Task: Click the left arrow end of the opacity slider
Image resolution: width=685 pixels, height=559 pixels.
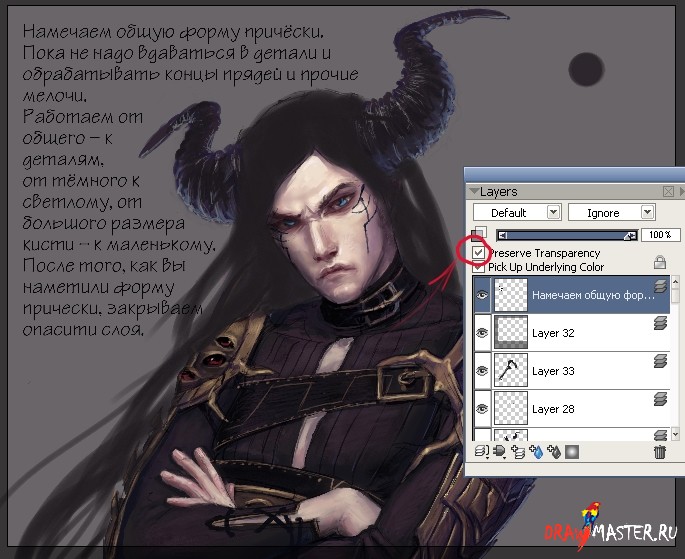Action: (x=503, y=235)
